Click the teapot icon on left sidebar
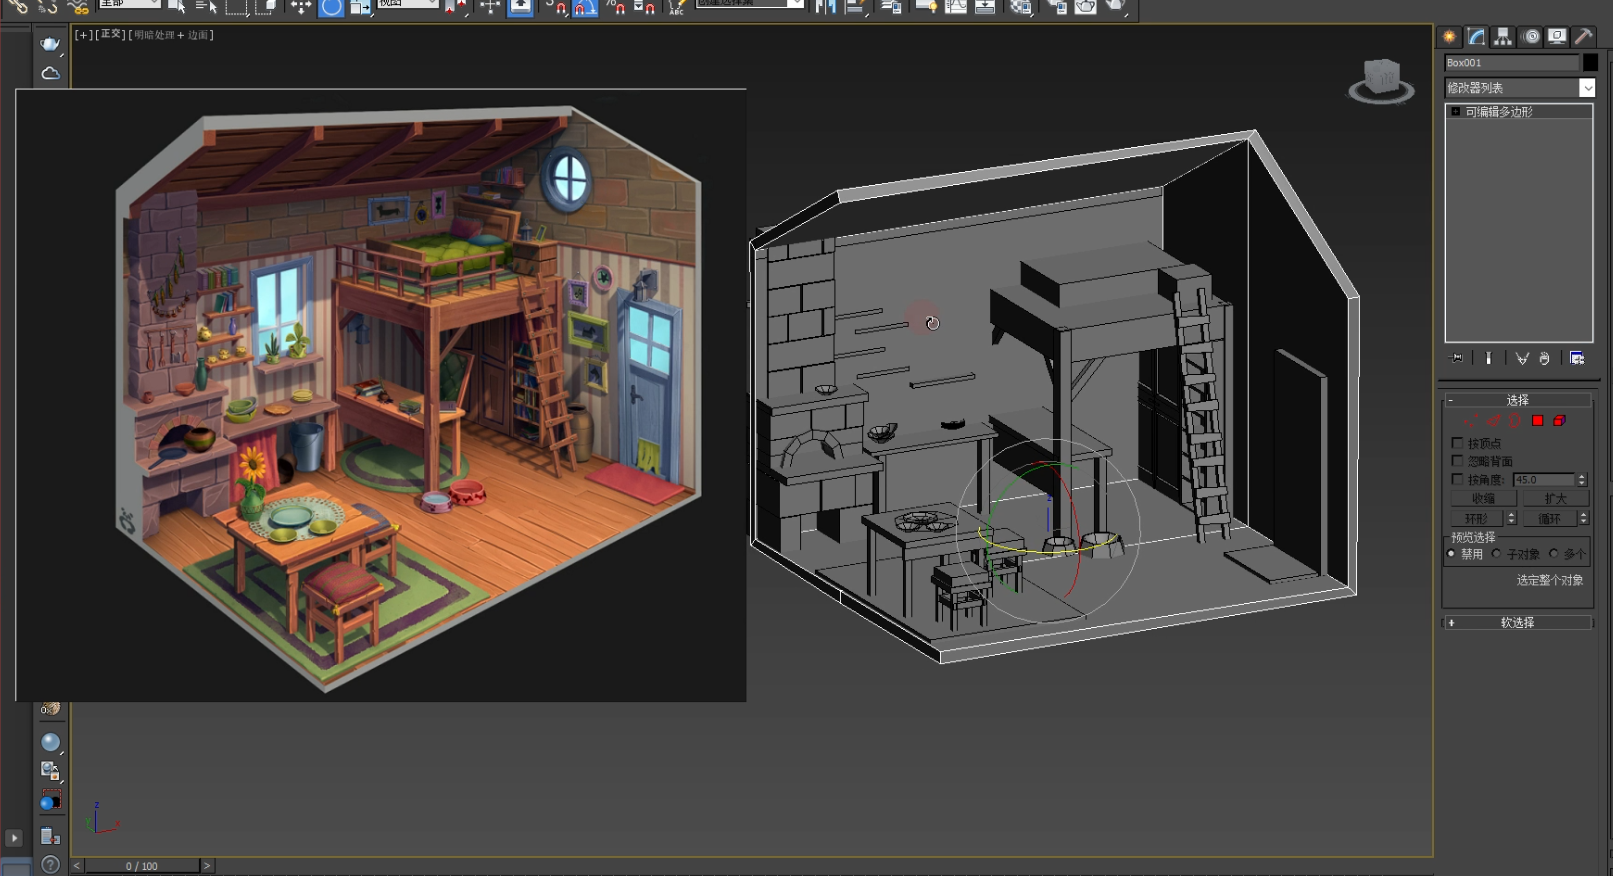The image size is (1613, 876). point(50,44)
